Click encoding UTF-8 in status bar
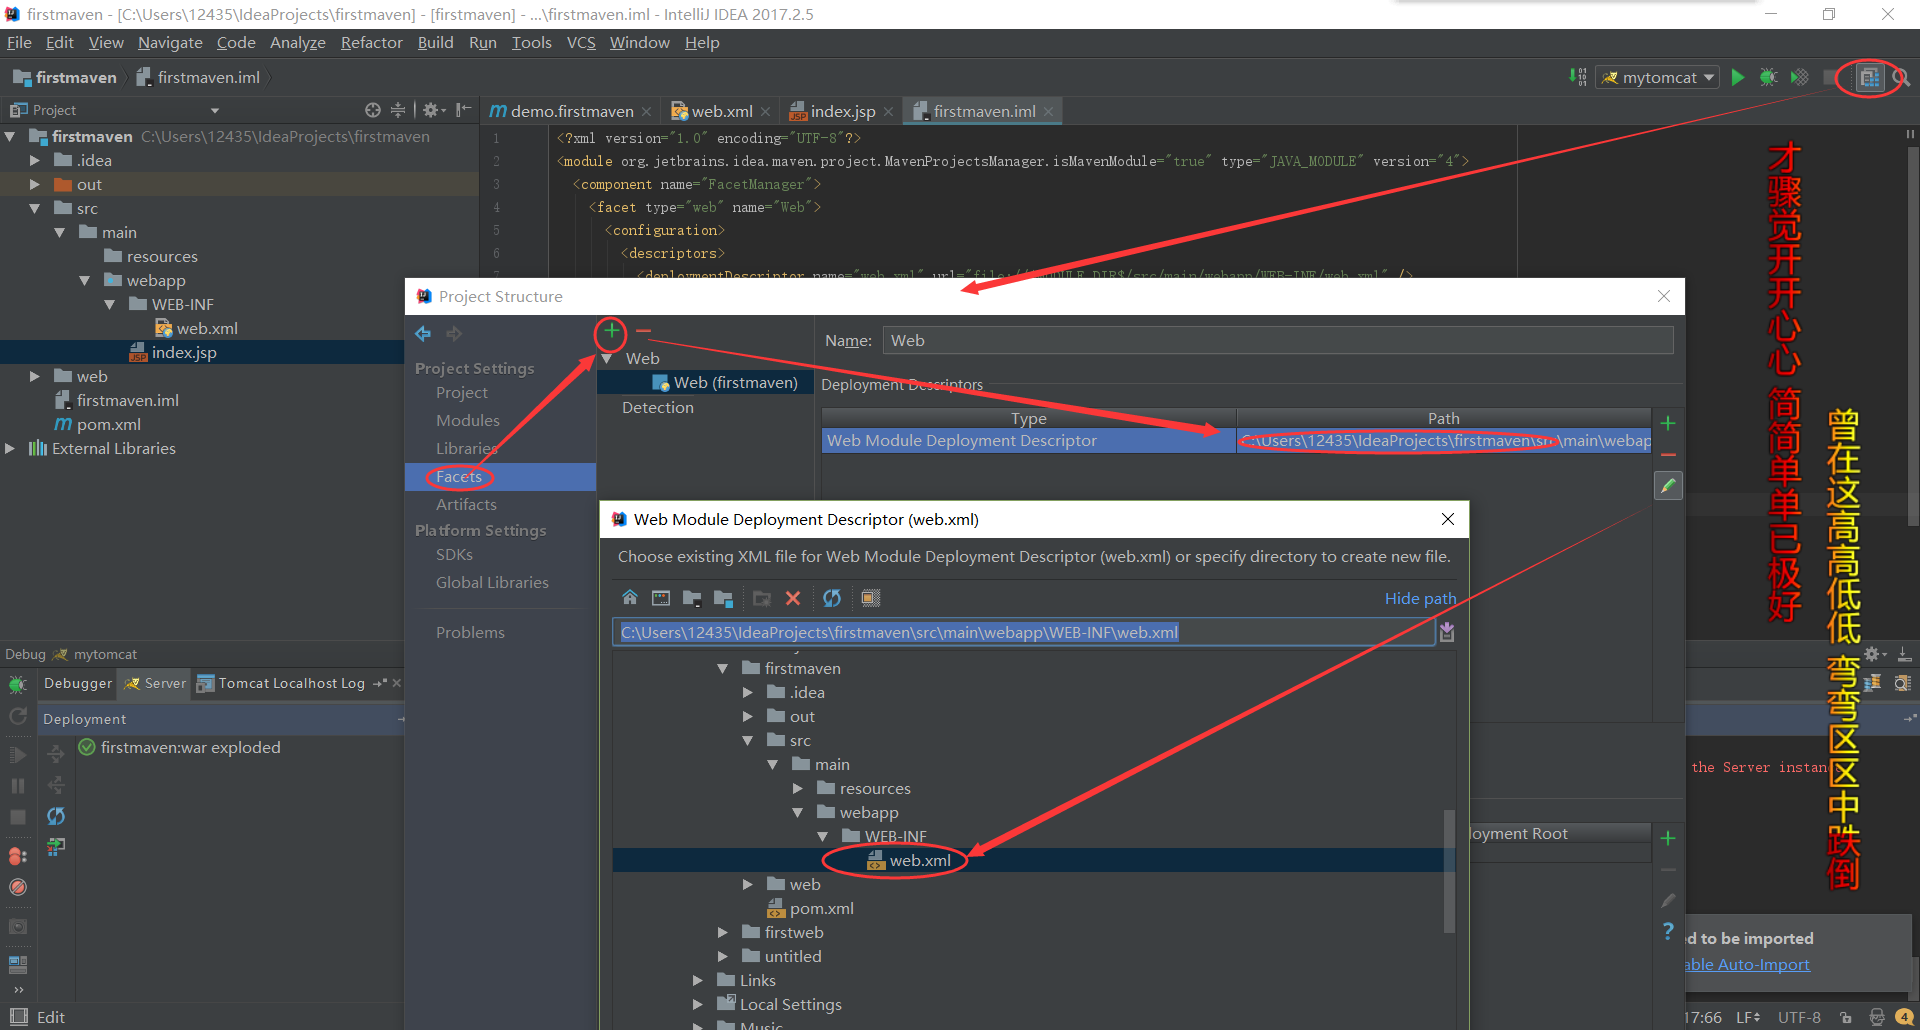This screenshot has height=1030, width=1920. (1799, 1017)
